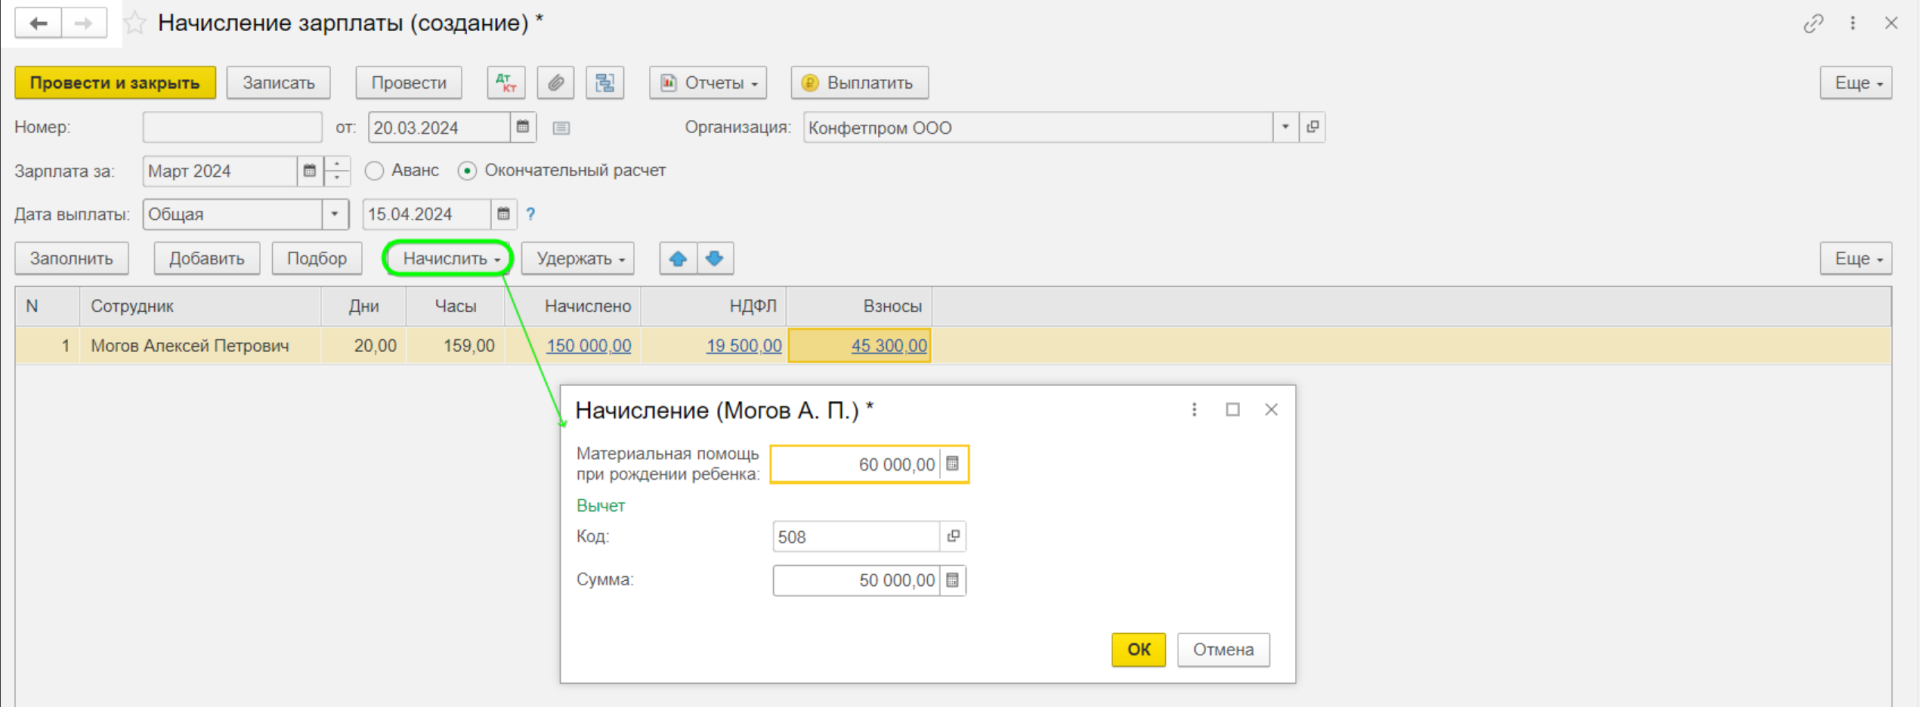Click the comment icon next to document date
The height and width of the screenshot is (707, 1920).
(561, 128)
